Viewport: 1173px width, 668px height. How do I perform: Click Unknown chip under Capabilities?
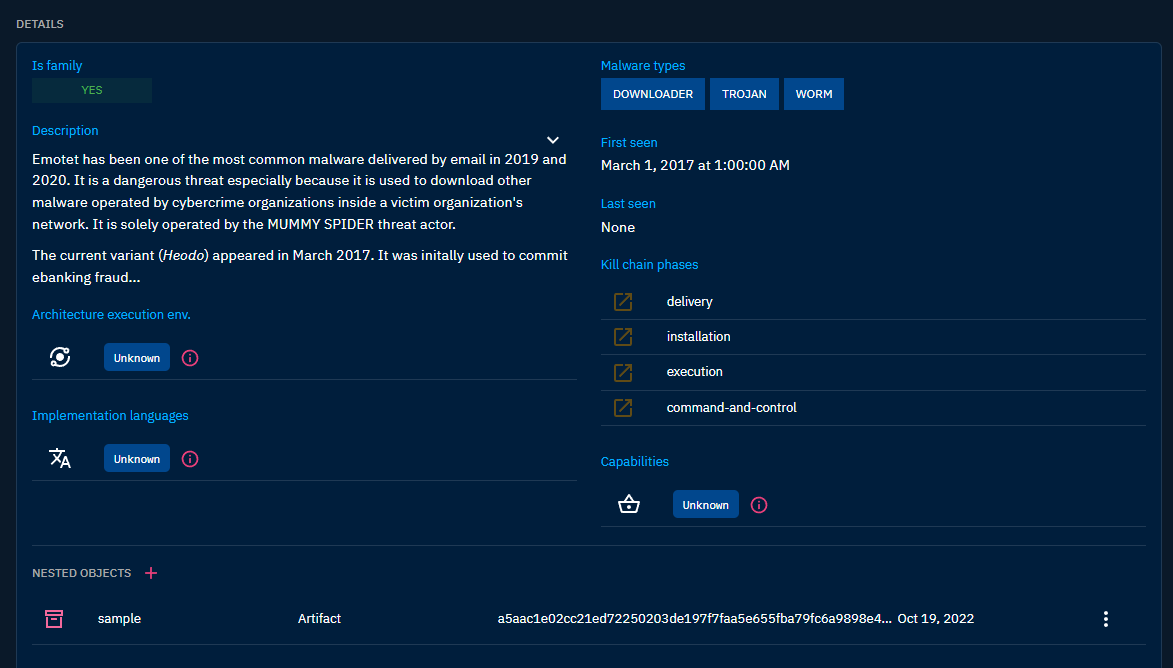tap(706, 505)
